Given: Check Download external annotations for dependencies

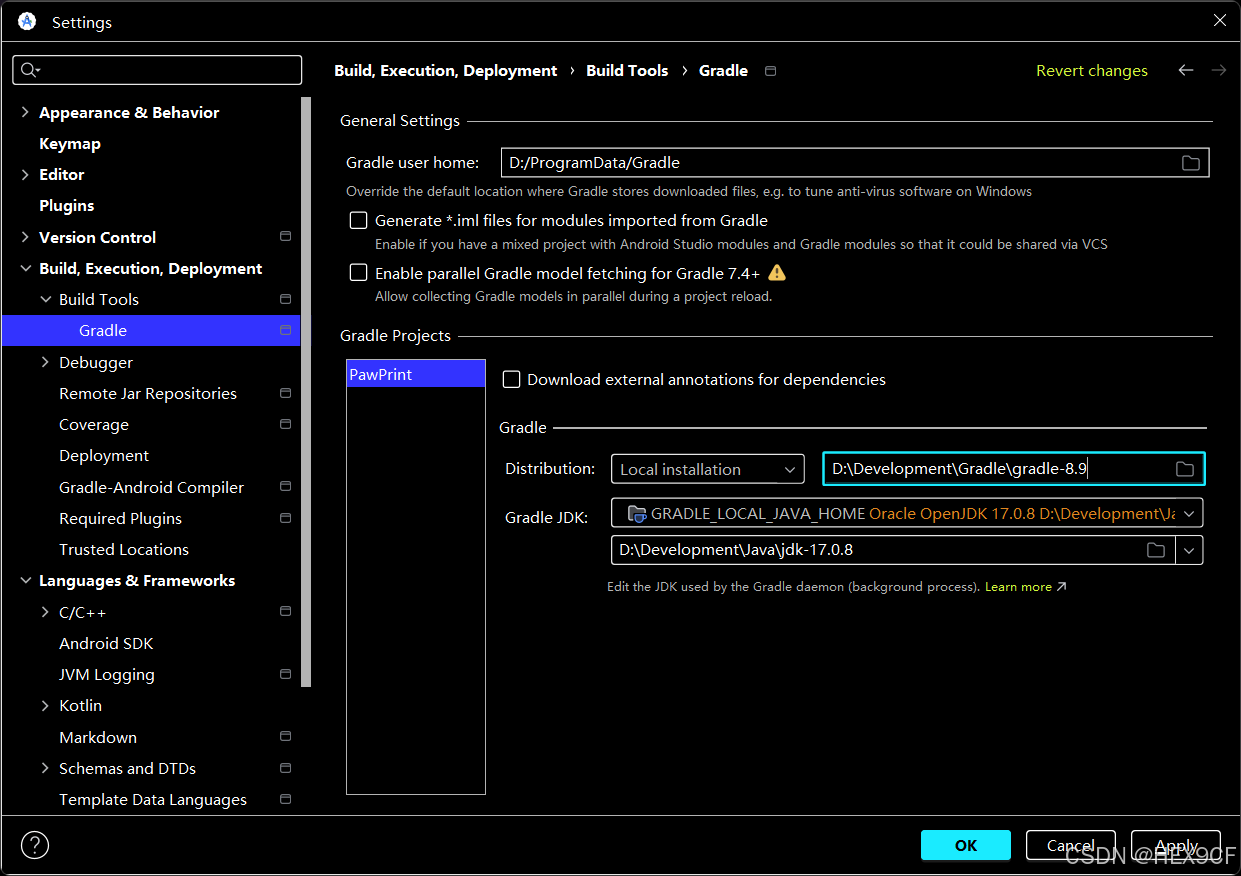Looking at the screenshot, I should (511, 379).
